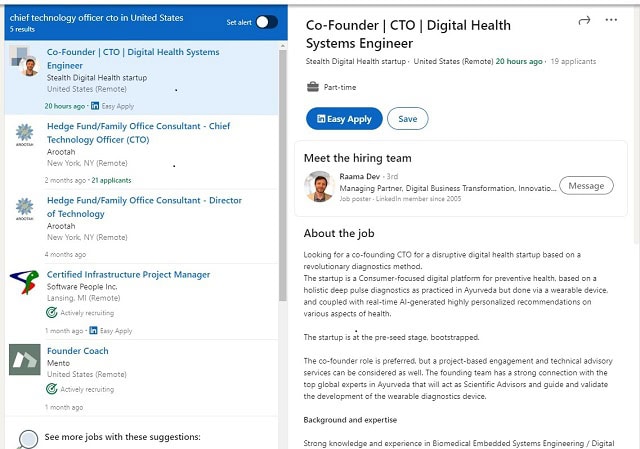Click the Mento company logo

pyautogui.click(x=24, y=359)
